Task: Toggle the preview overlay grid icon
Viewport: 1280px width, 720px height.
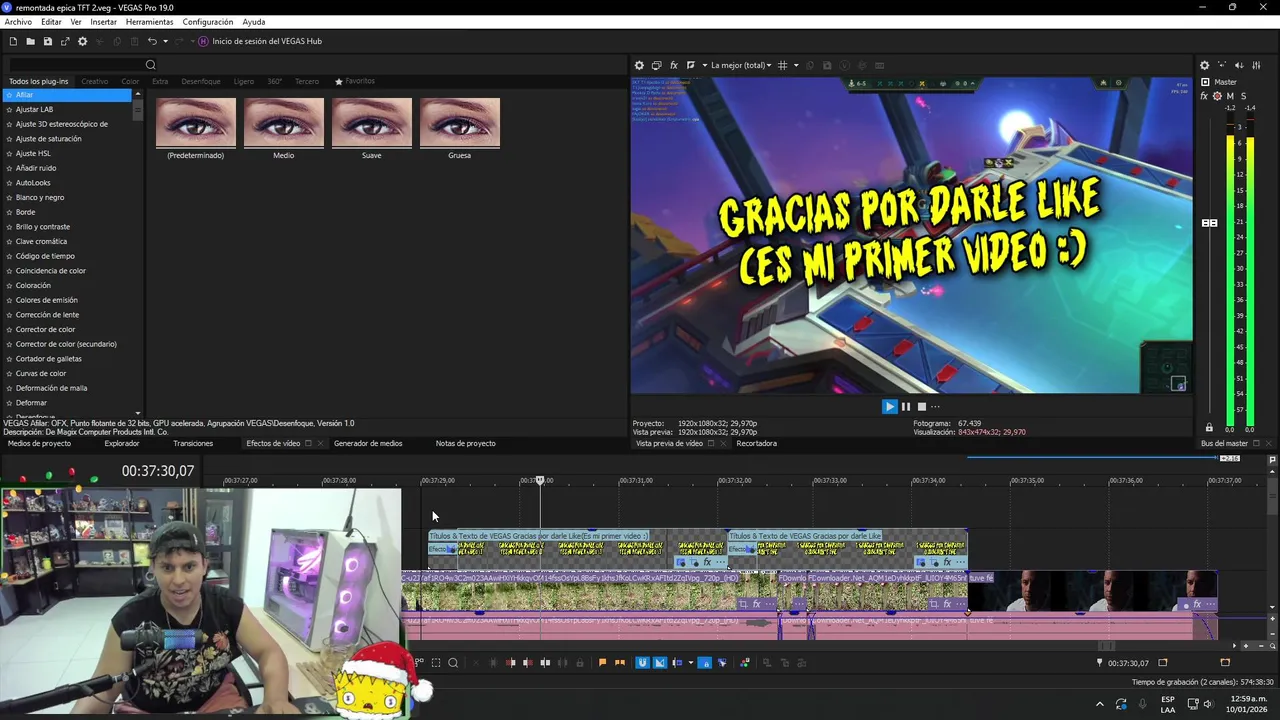Action: pyautogui.click(x=783, y=65)
